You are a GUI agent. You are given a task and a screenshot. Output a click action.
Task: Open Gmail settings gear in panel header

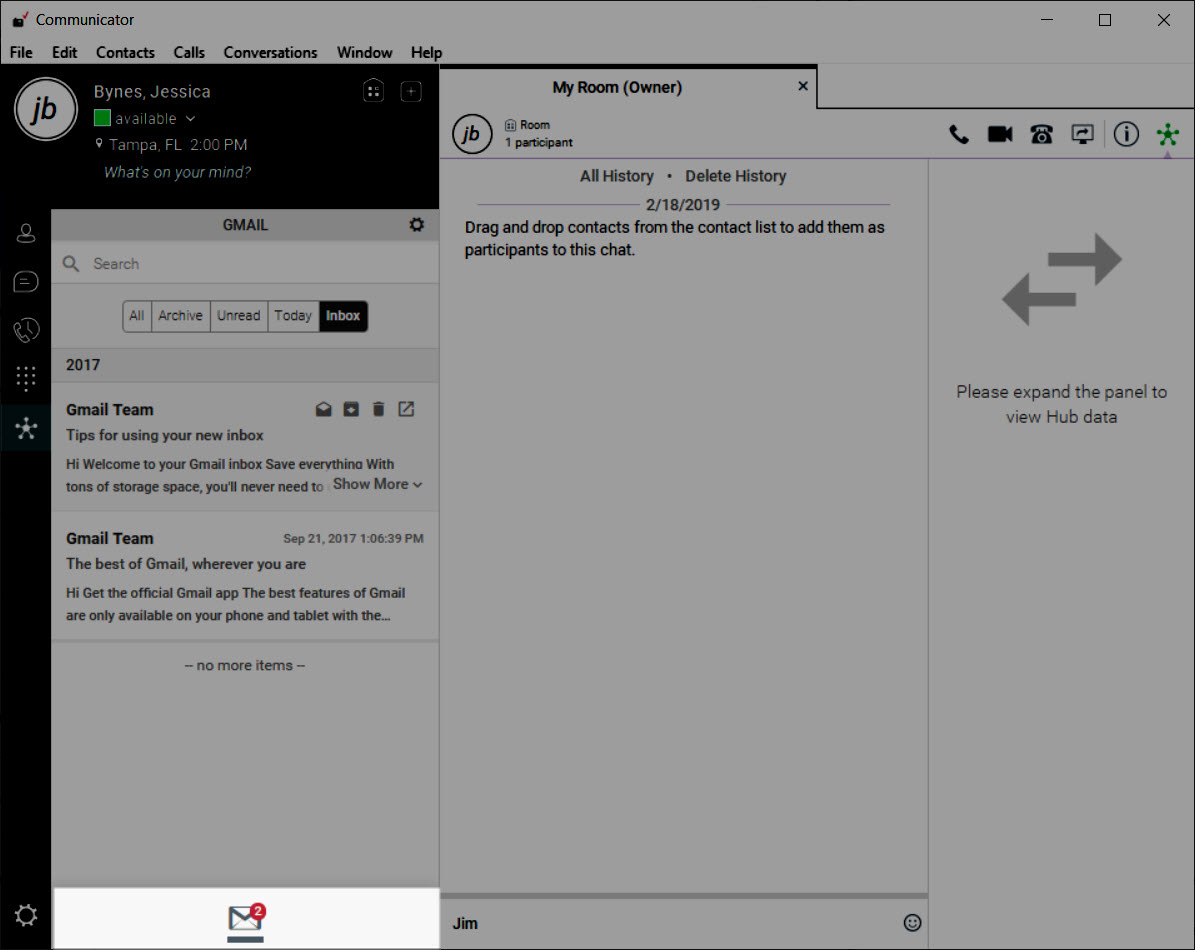[x=416, y=225]
